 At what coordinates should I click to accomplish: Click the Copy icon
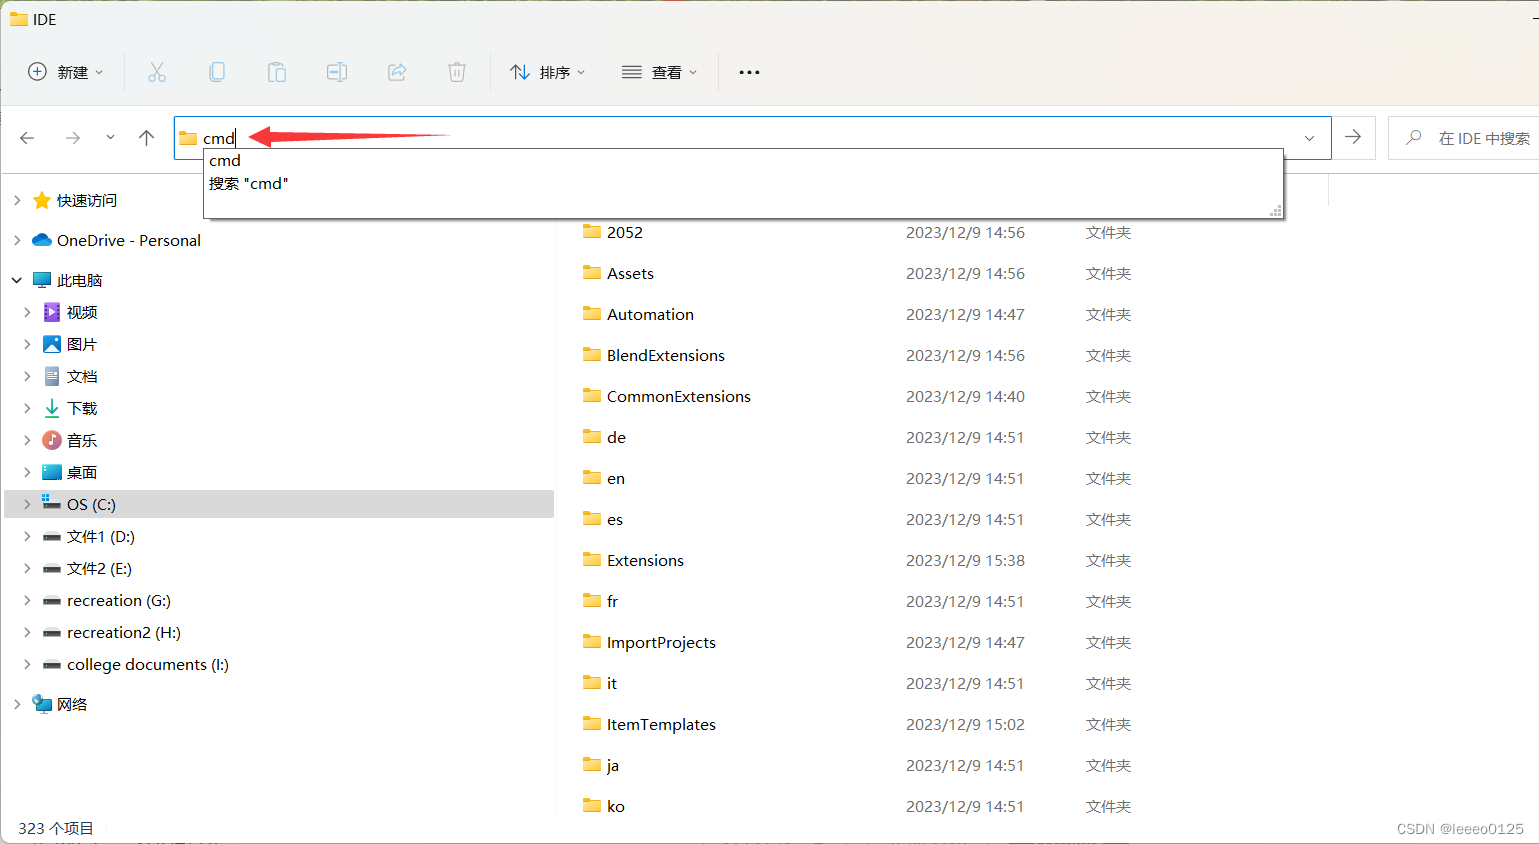pyautogui.click(x=217, y=71)
